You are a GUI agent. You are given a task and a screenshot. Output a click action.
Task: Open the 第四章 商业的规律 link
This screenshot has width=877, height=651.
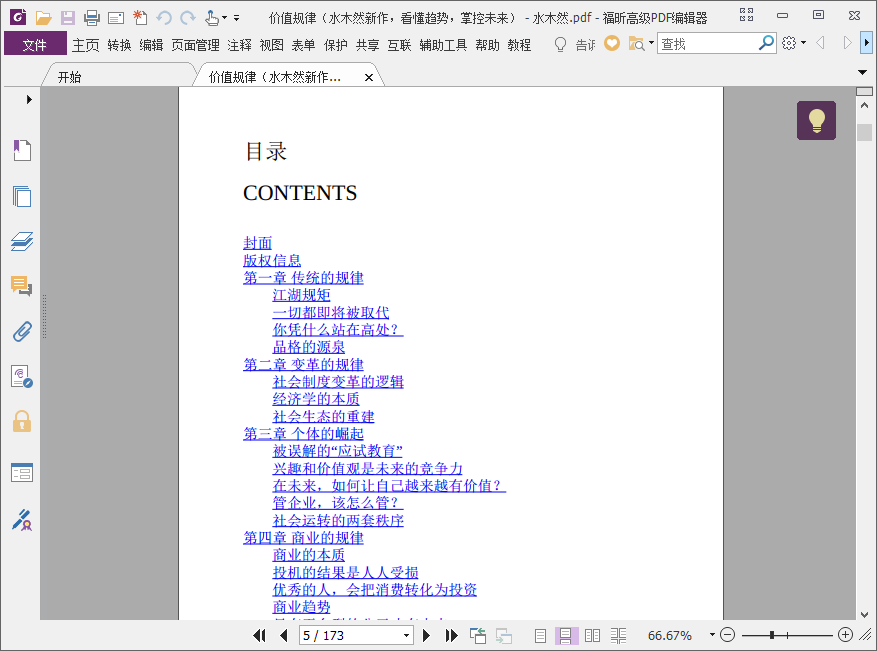(x=303, y=537)
